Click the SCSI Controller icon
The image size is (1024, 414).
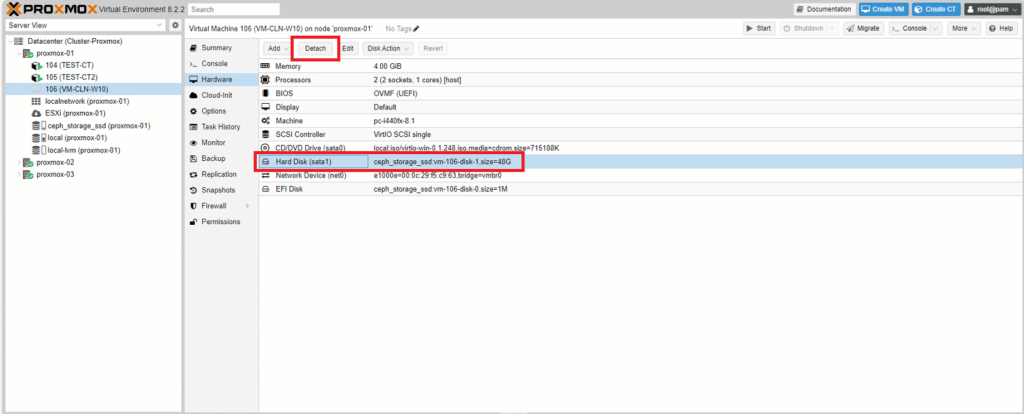[265, 135]
